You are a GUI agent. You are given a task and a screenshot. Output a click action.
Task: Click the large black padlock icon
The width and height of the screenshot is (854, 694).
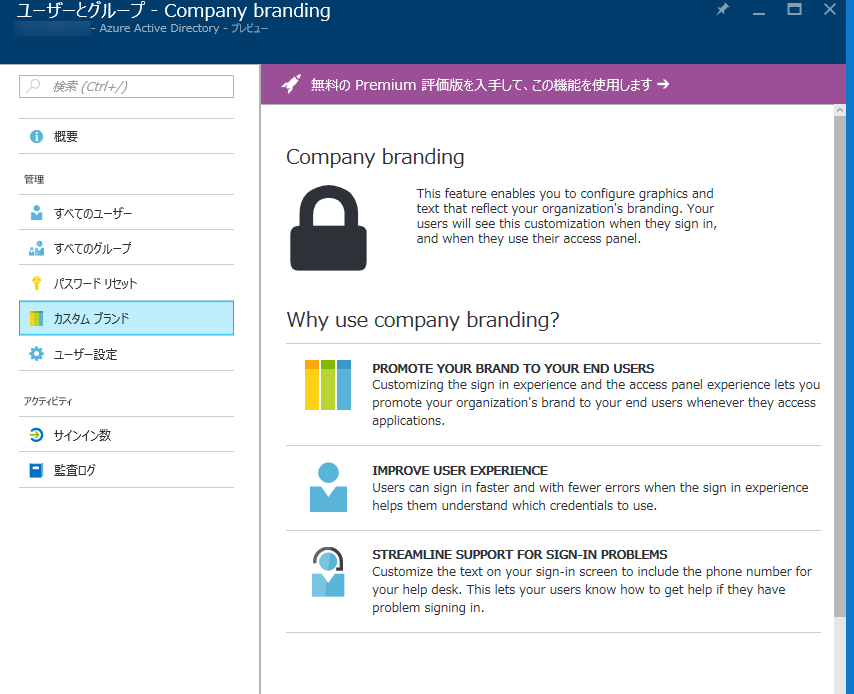(328, 228)
